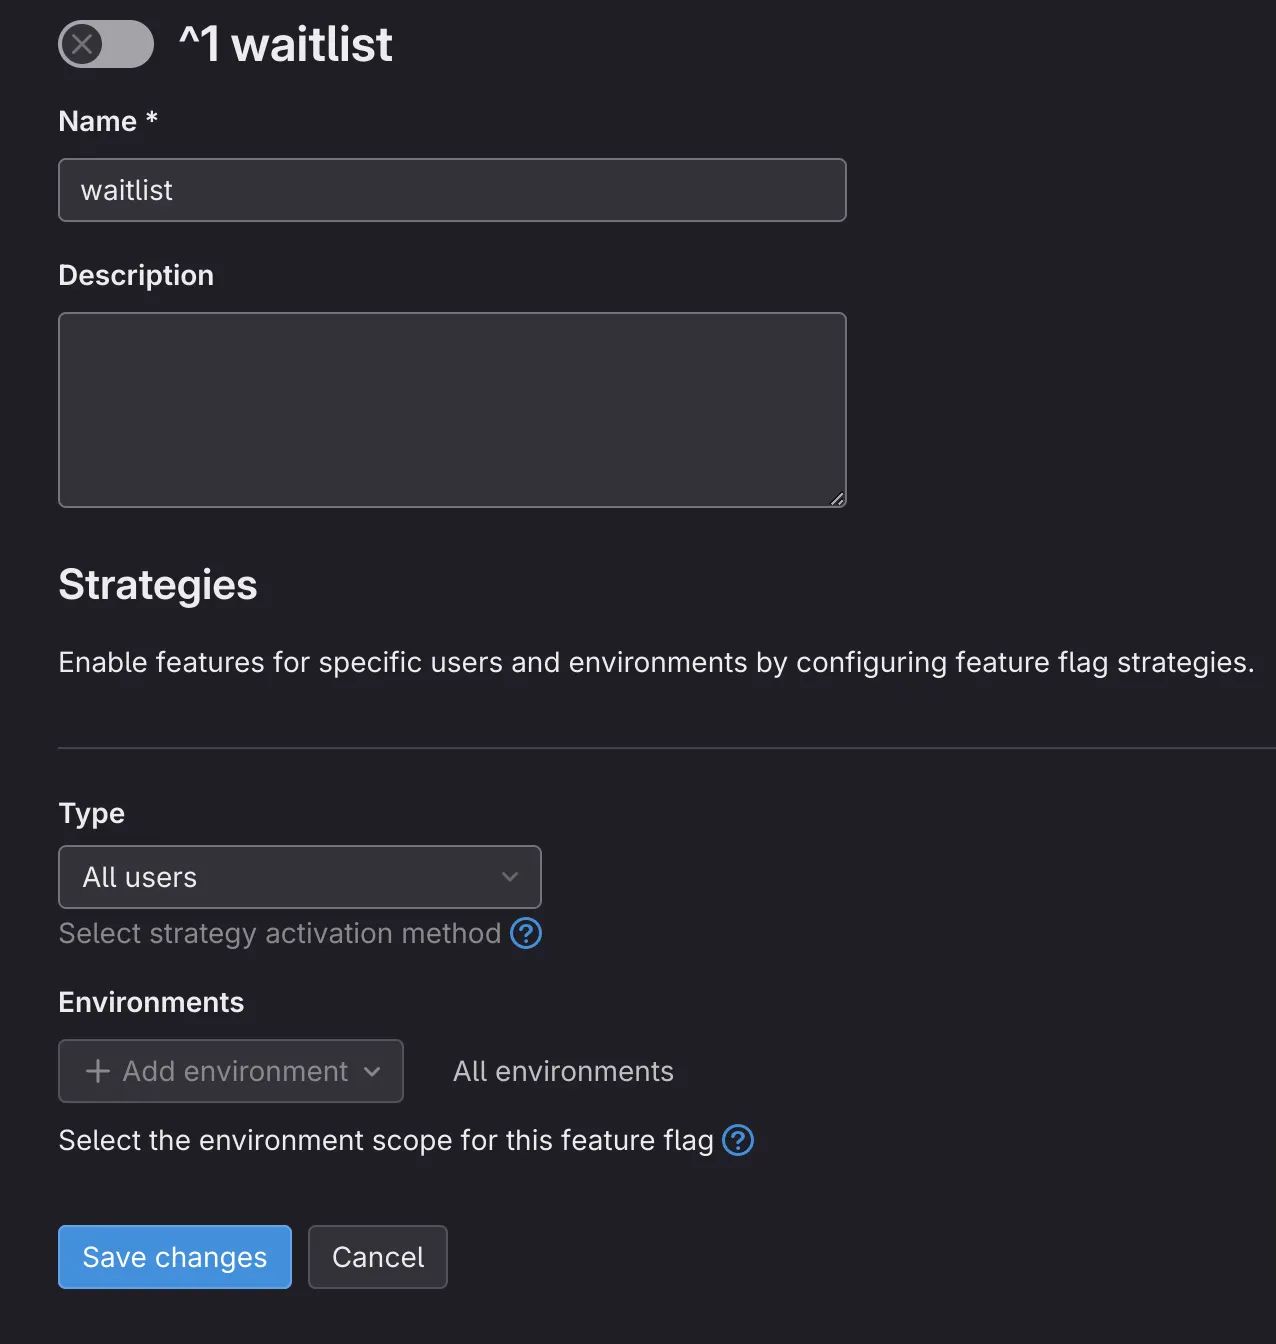The image size is (1276, 1344).
Task: Click the plus icon in Add environment
Action: point(97,1070)
